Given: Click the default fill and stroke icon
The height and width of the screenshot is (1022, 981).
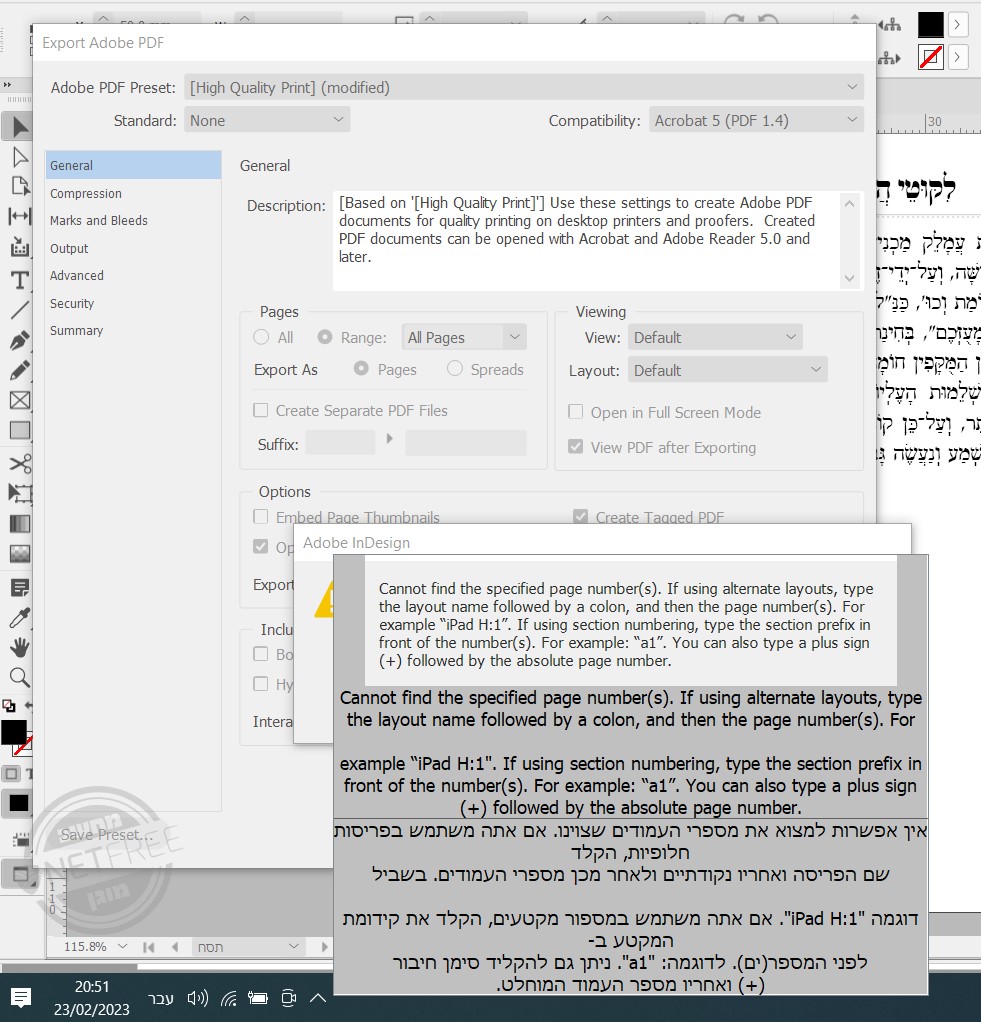Looking at the screenshot, I should tap(8, 705).
